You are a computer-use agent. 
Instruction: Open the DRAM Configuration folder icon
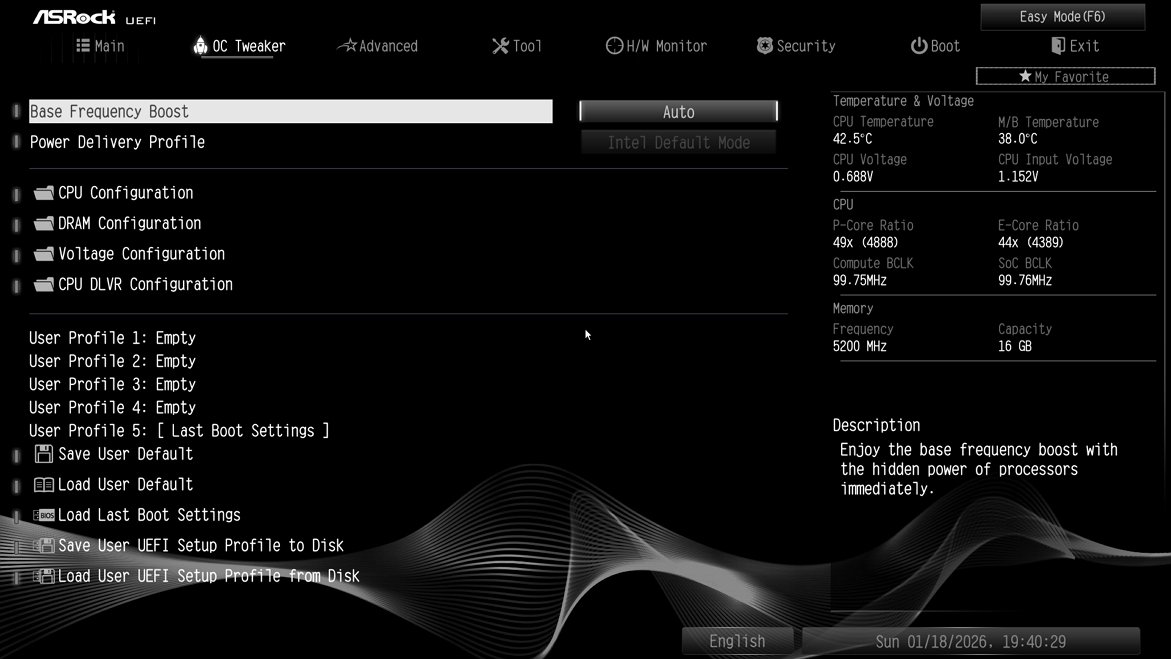[43, 223]
